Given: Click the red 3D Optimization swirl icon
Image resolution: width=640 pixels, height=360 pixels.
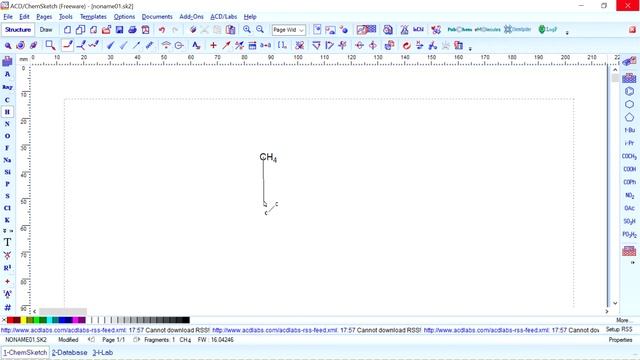Looking at the screenshot, I should click(406, 45).
